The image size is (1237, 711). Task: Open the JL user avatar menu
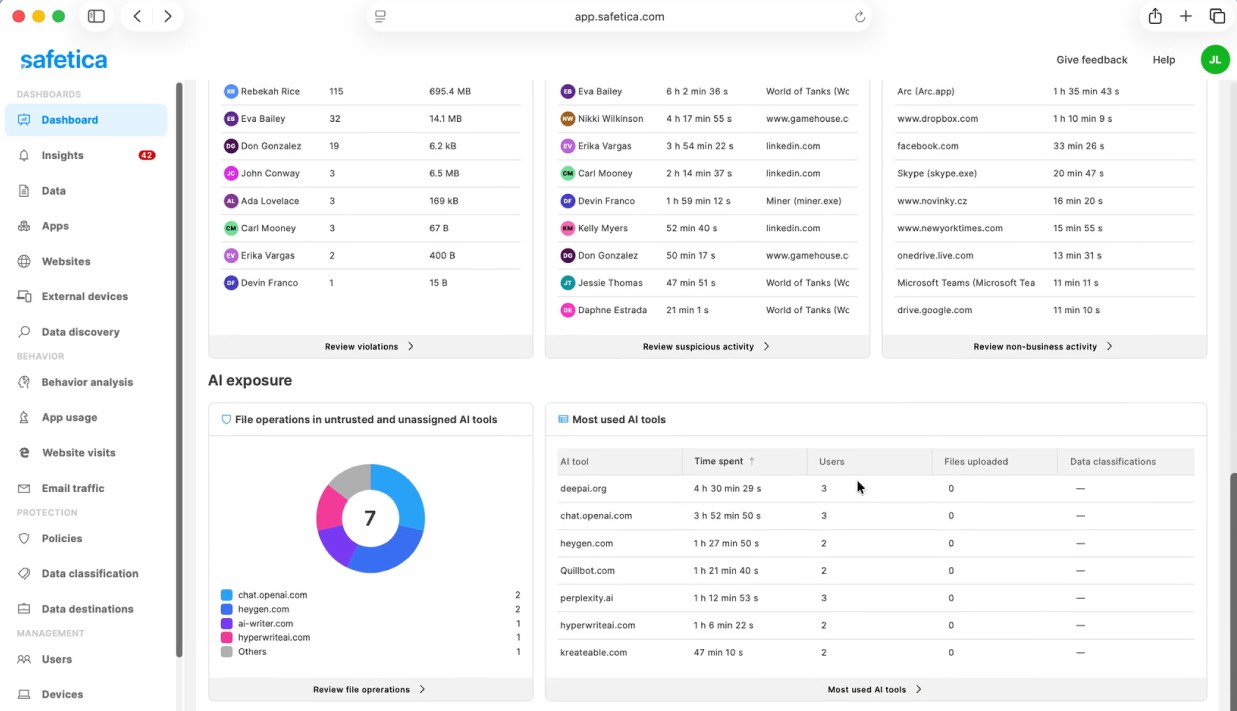(1215, 59)
